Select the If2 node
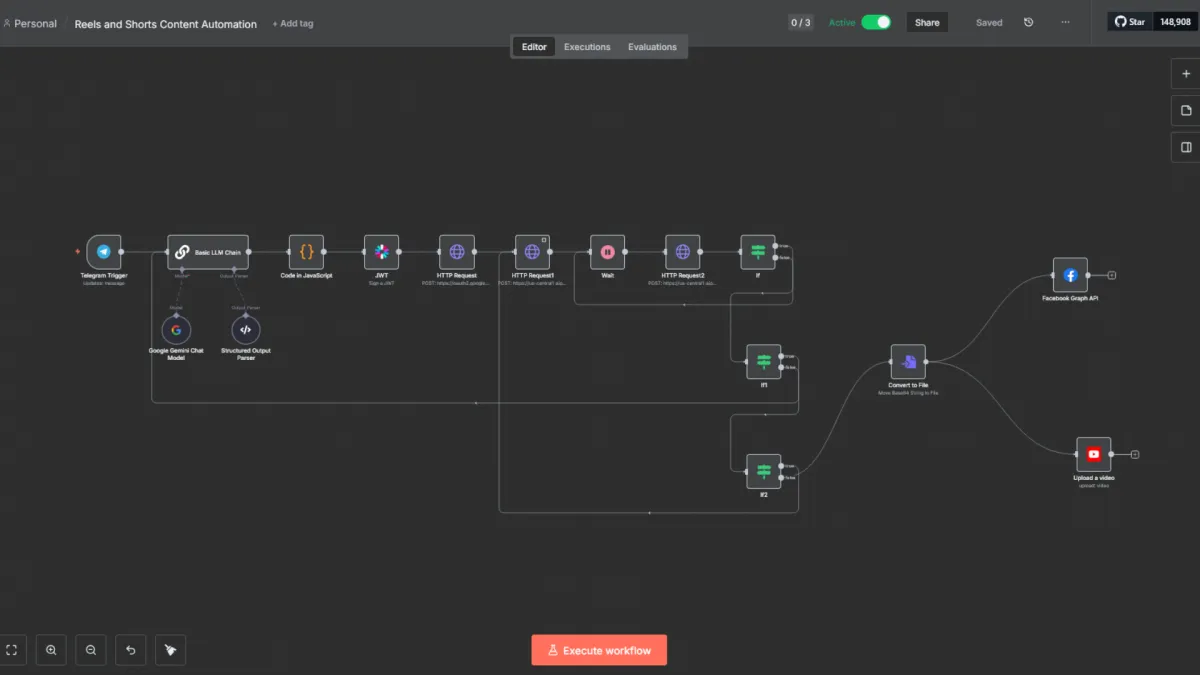The image size is (1200, 675). [764, 471]
